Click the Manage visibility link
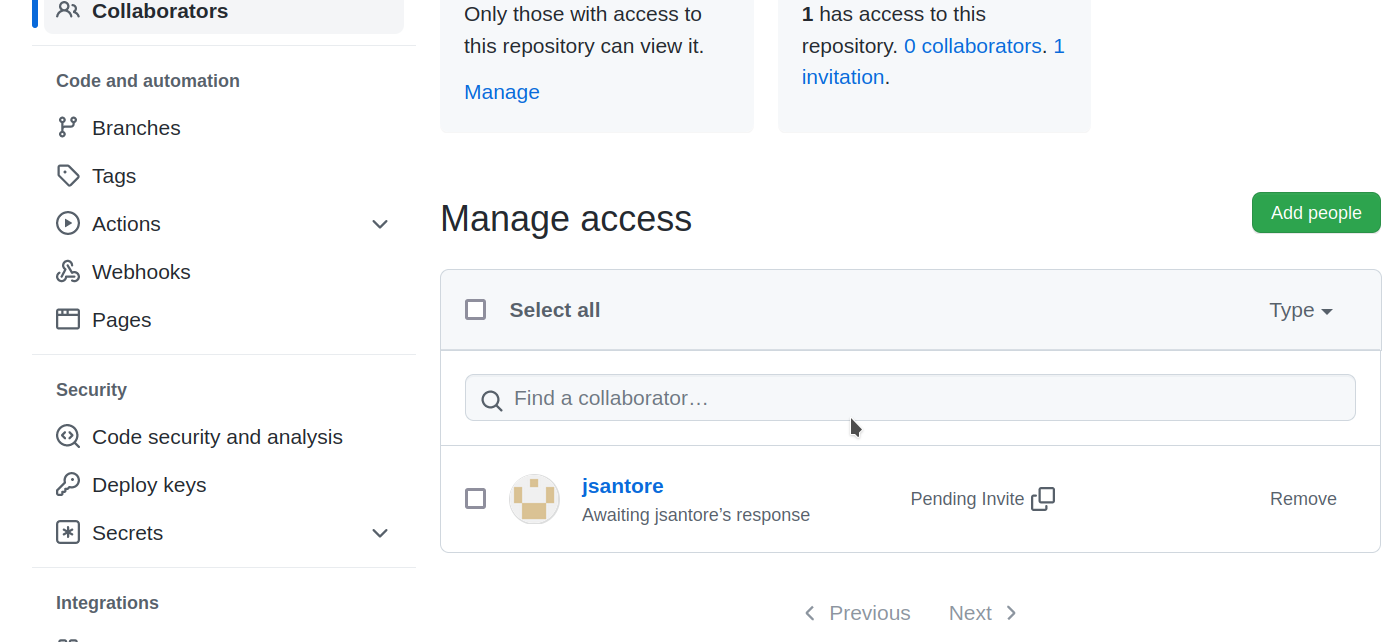 point(502,92)
